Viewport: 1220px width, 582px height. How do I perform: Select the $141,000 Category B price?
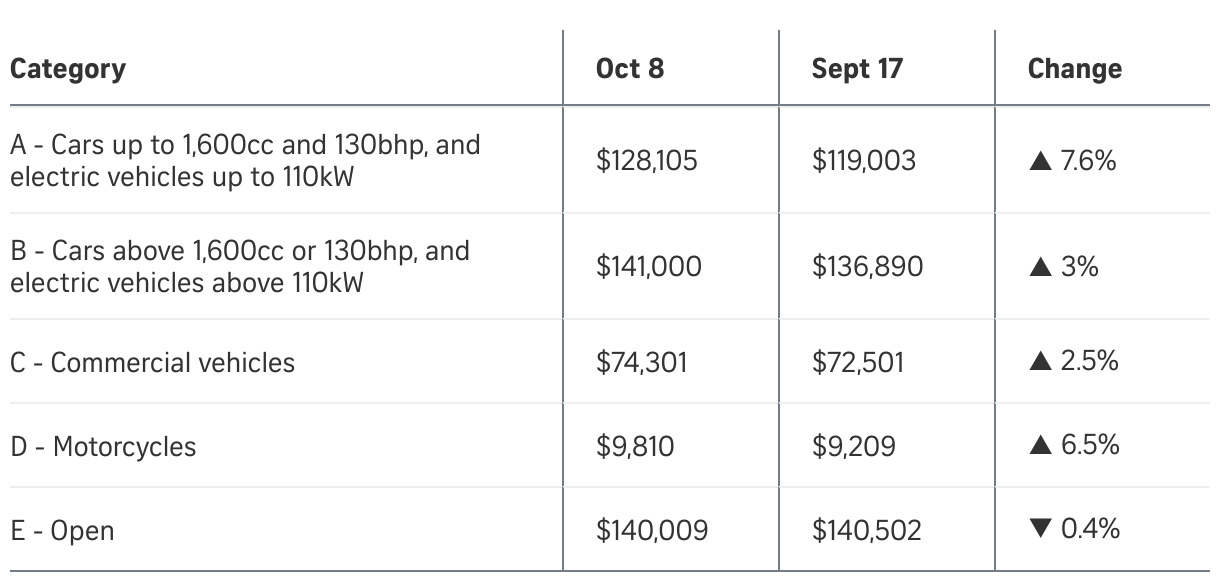click(649, 267)
